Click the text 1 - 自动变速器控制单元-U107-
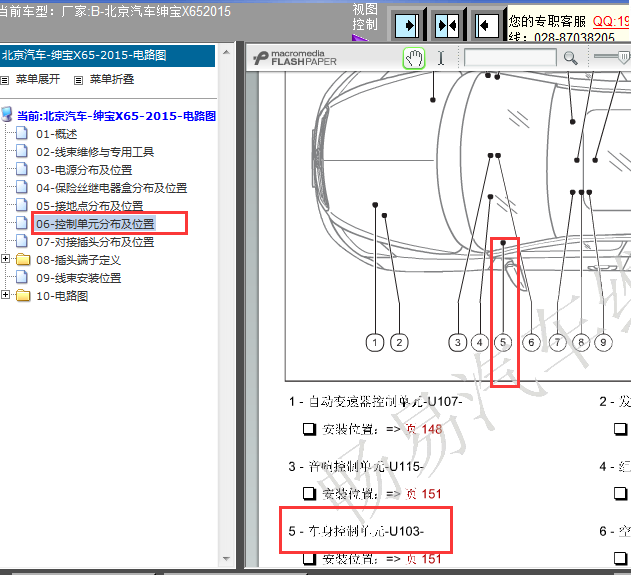The image size is (631, 575). pyautogui.click(x=375, y=402)
